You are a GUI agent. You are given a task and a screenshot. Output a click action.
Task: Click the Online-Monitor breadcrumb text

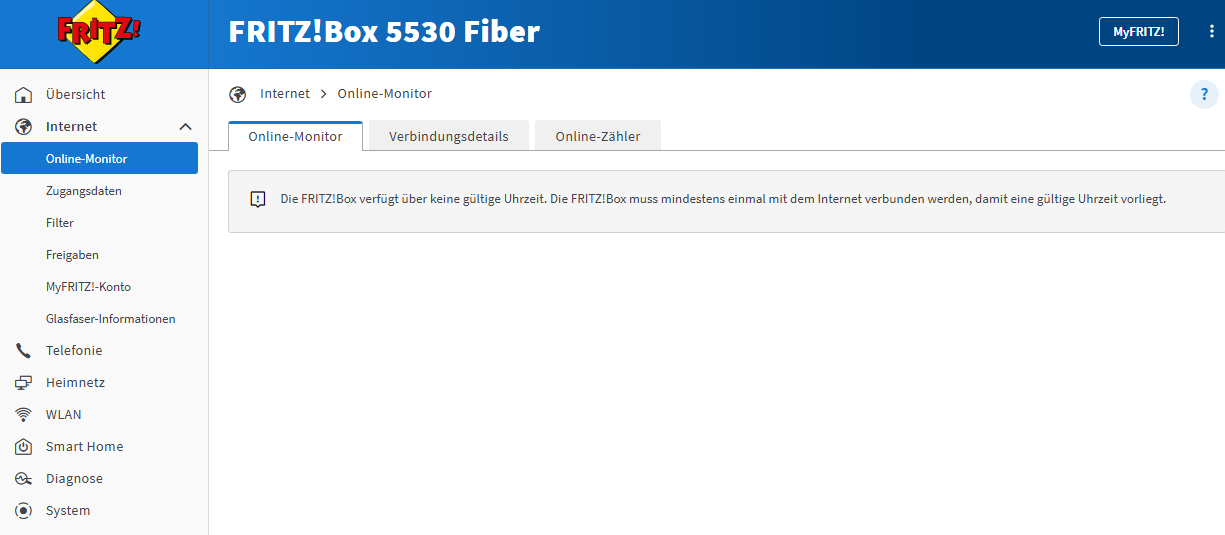385,94
